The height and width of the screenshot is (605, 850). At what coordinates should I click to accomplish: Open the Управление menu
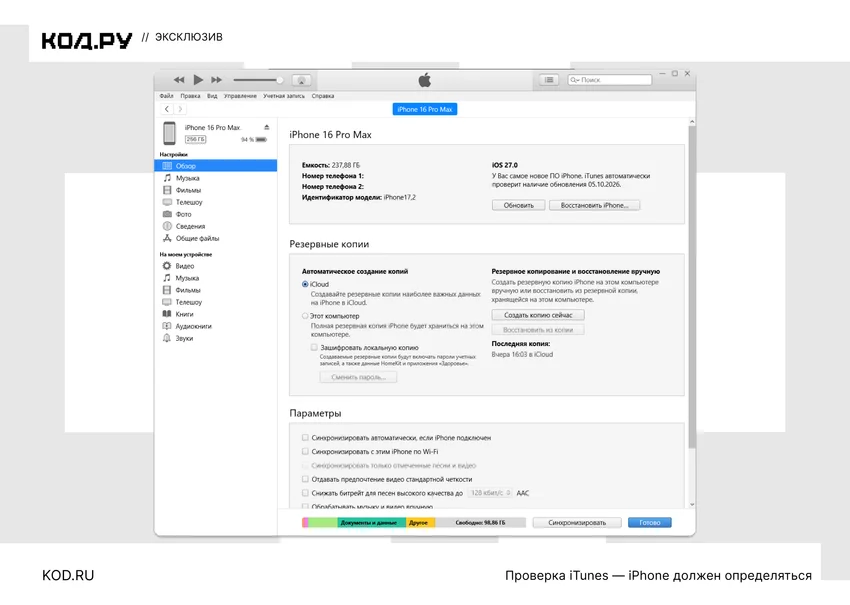tap(240, 96)
